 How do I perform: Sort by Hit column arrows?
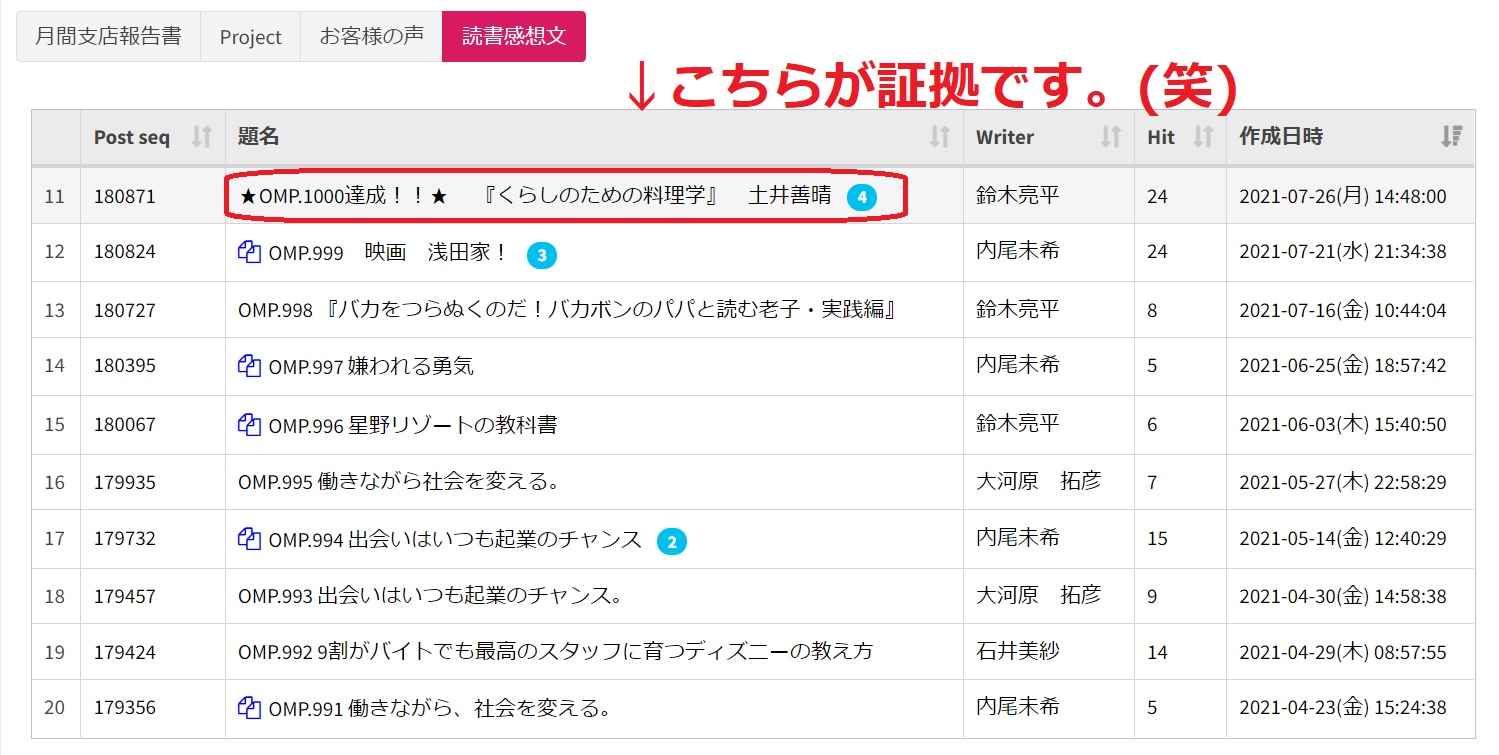1203,137
